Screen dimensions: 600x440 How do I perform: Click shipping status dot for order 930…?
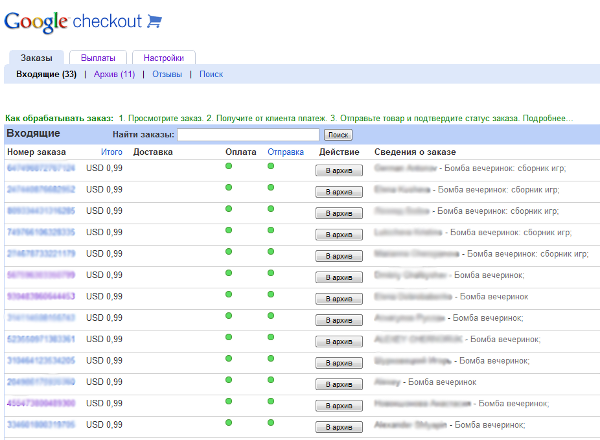pyautogui.click(x=271, y=295)
